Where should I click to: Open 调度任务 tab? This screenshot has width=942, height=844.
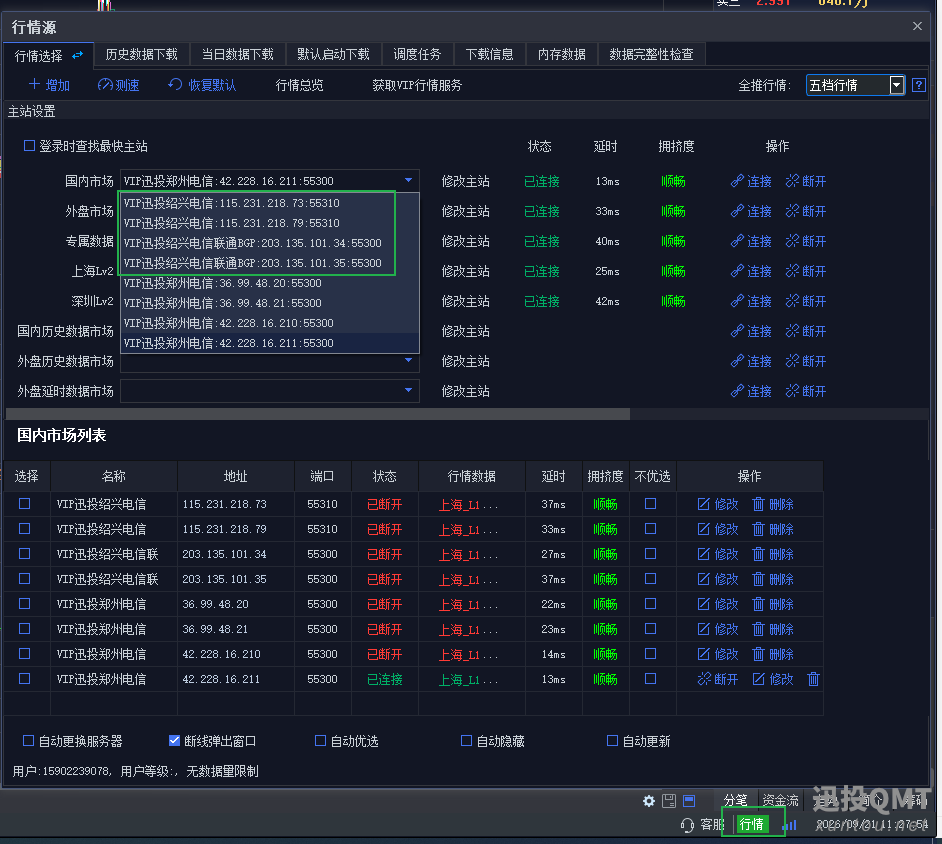(x=418, y=55)
